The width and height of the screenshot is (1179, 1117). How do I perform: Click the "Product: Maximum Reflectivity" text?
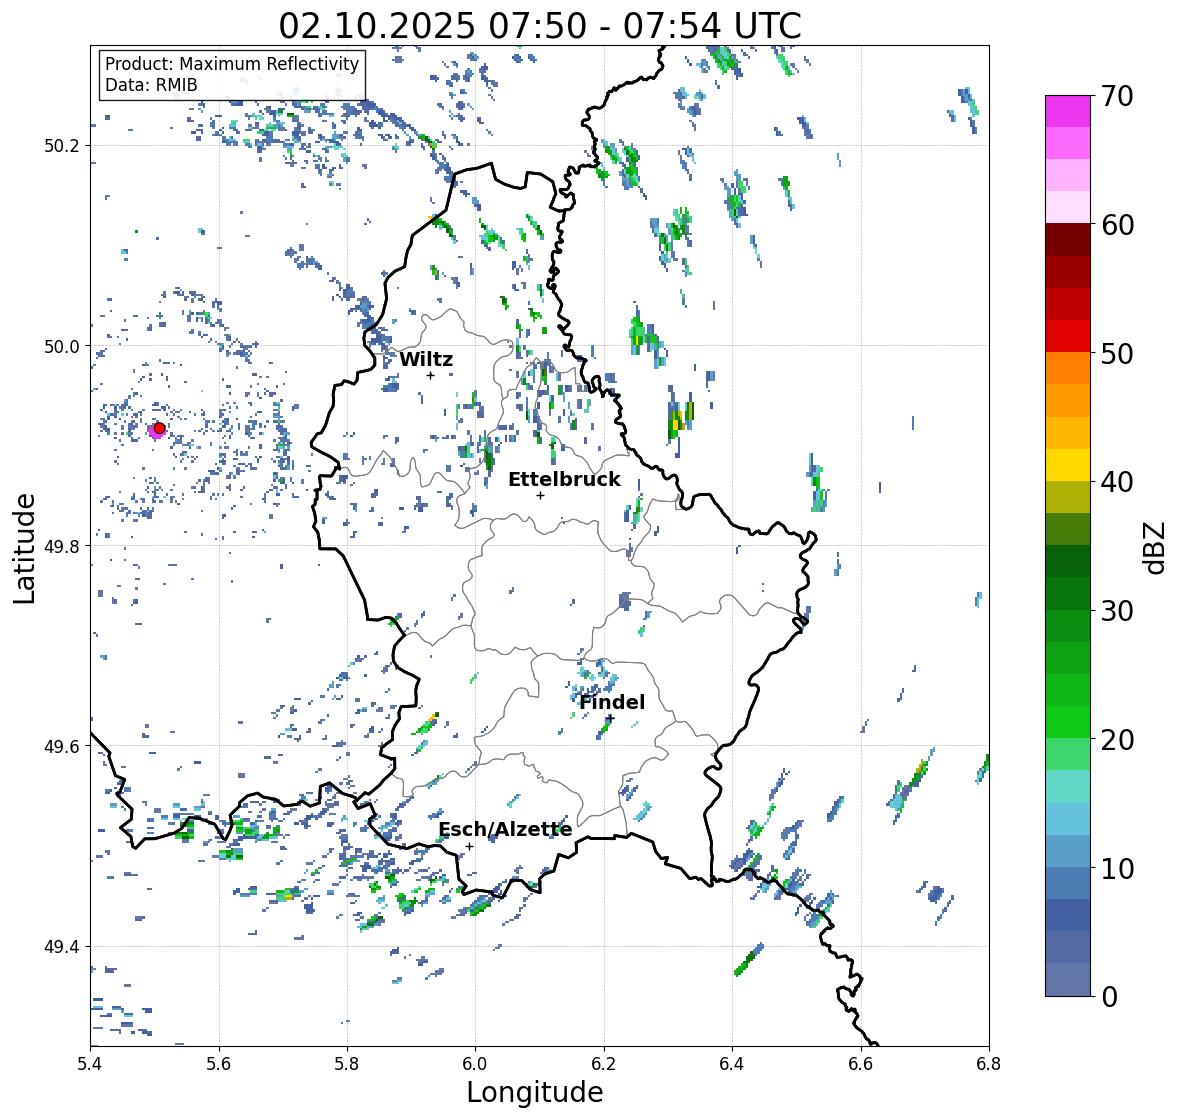[232, 64]
